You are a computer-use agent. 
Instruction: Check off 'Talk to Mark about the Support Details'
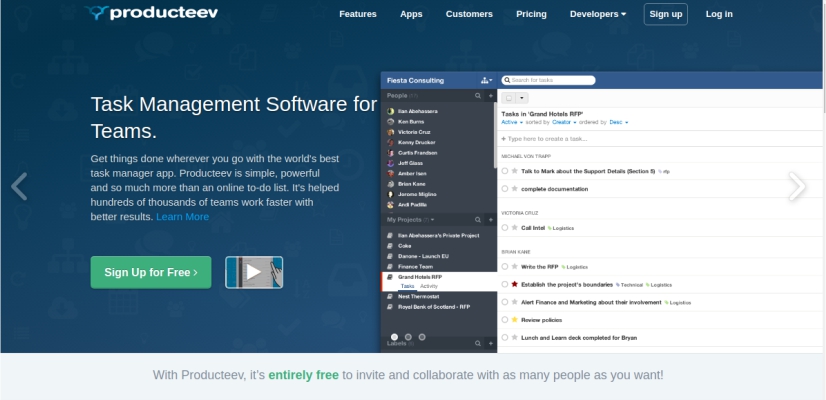(505, 171)
